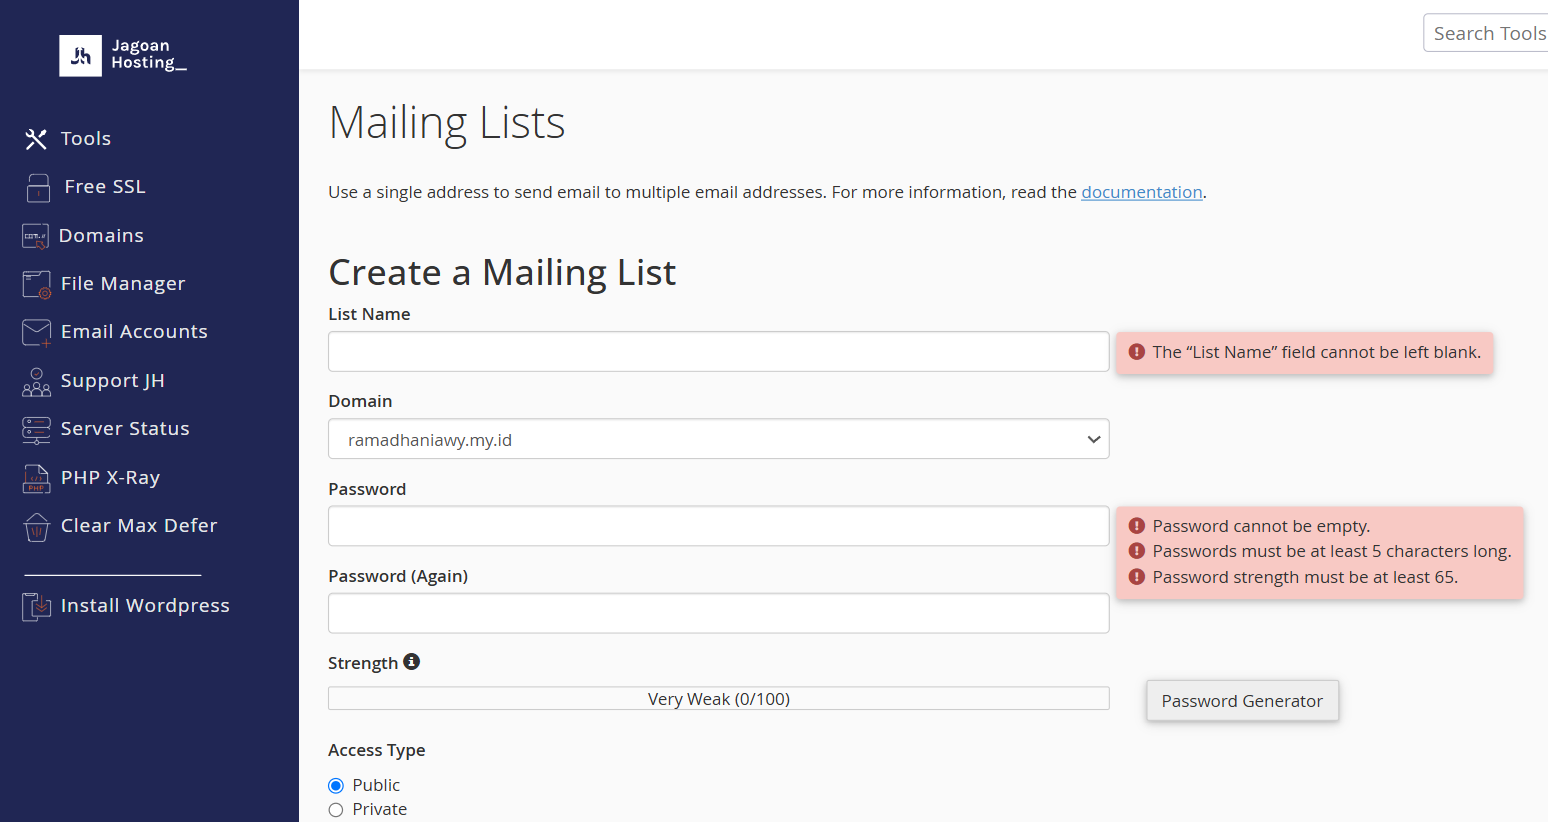
Task: Open Free SSL menu item
Action: tap(105, 187)
